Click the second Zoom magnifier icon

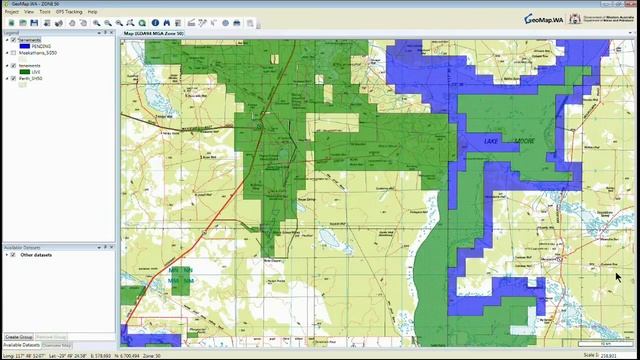pos(108,23)
